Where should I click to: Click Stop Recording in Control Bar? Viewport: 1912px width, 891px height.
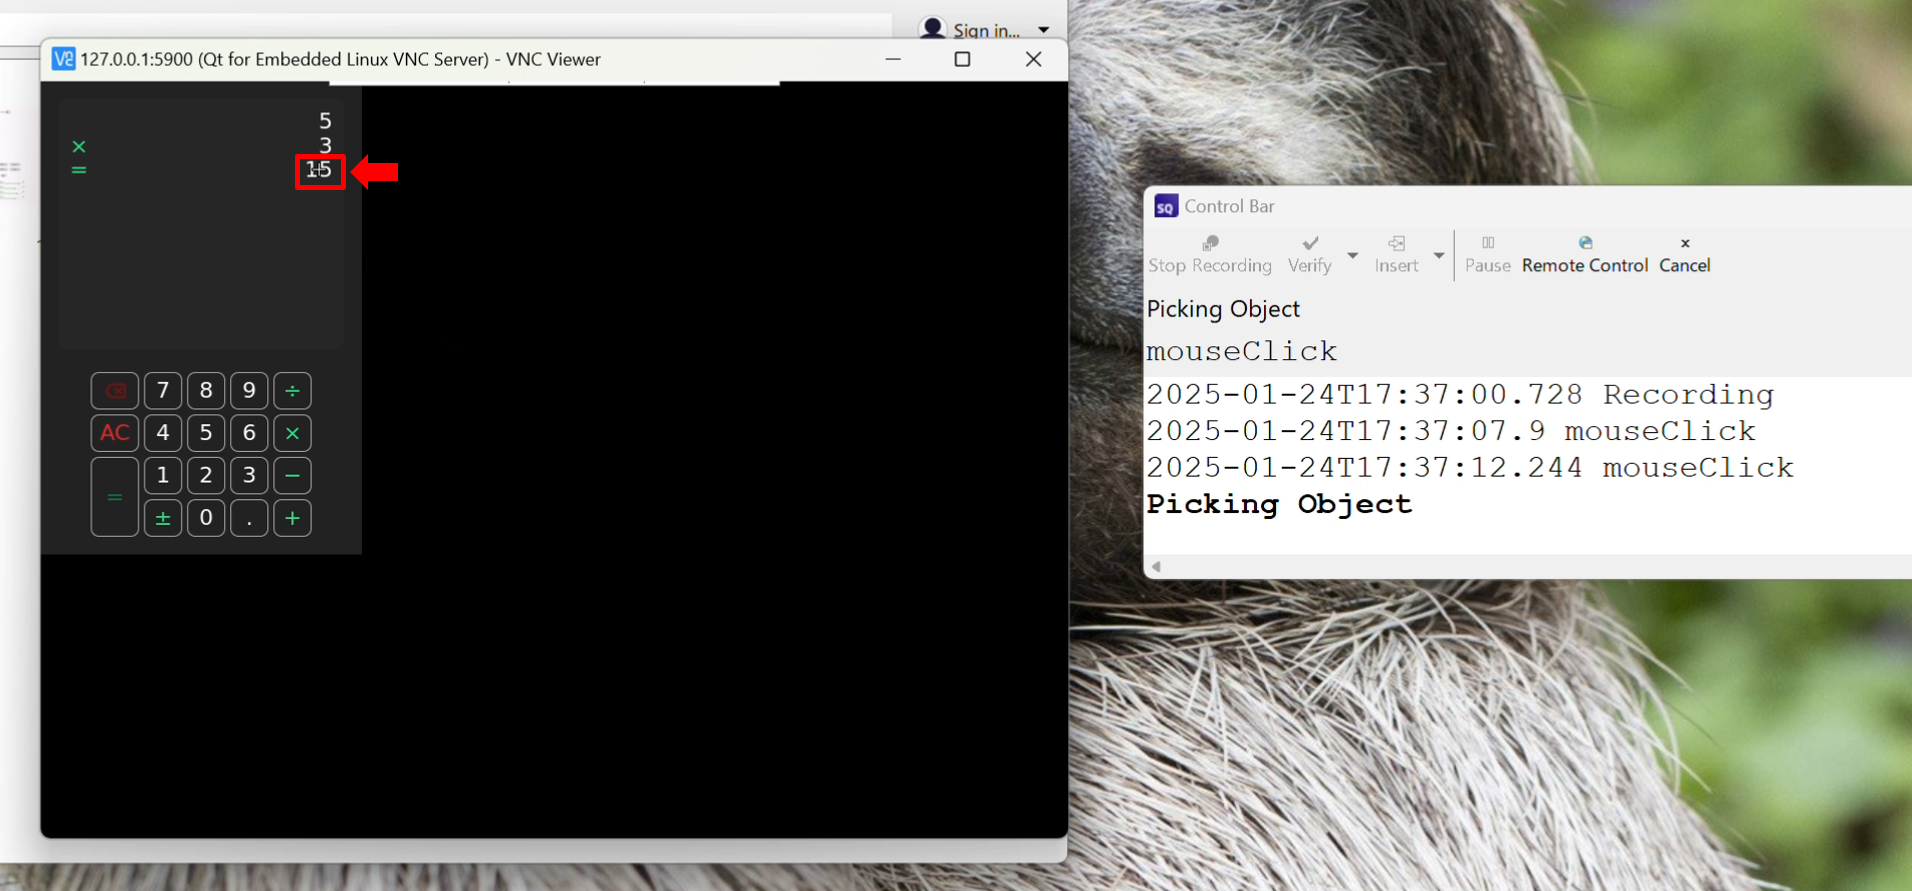click(x=1209, y=254)
